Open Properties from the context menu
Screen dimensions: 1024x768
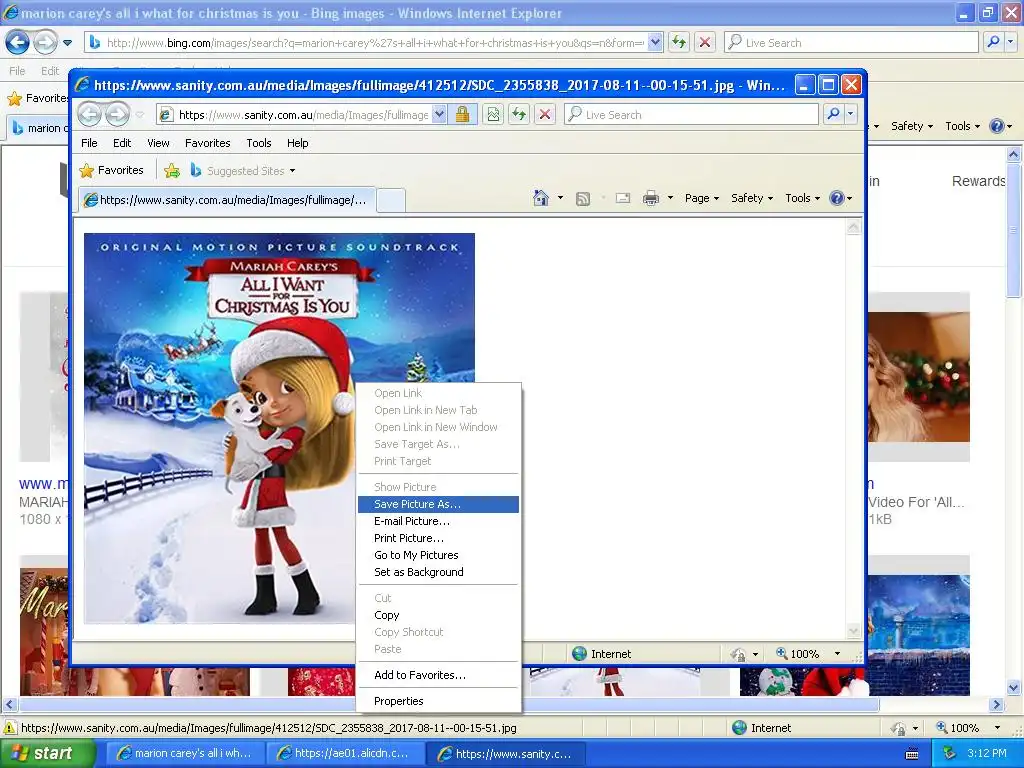[x=438, y=701]
